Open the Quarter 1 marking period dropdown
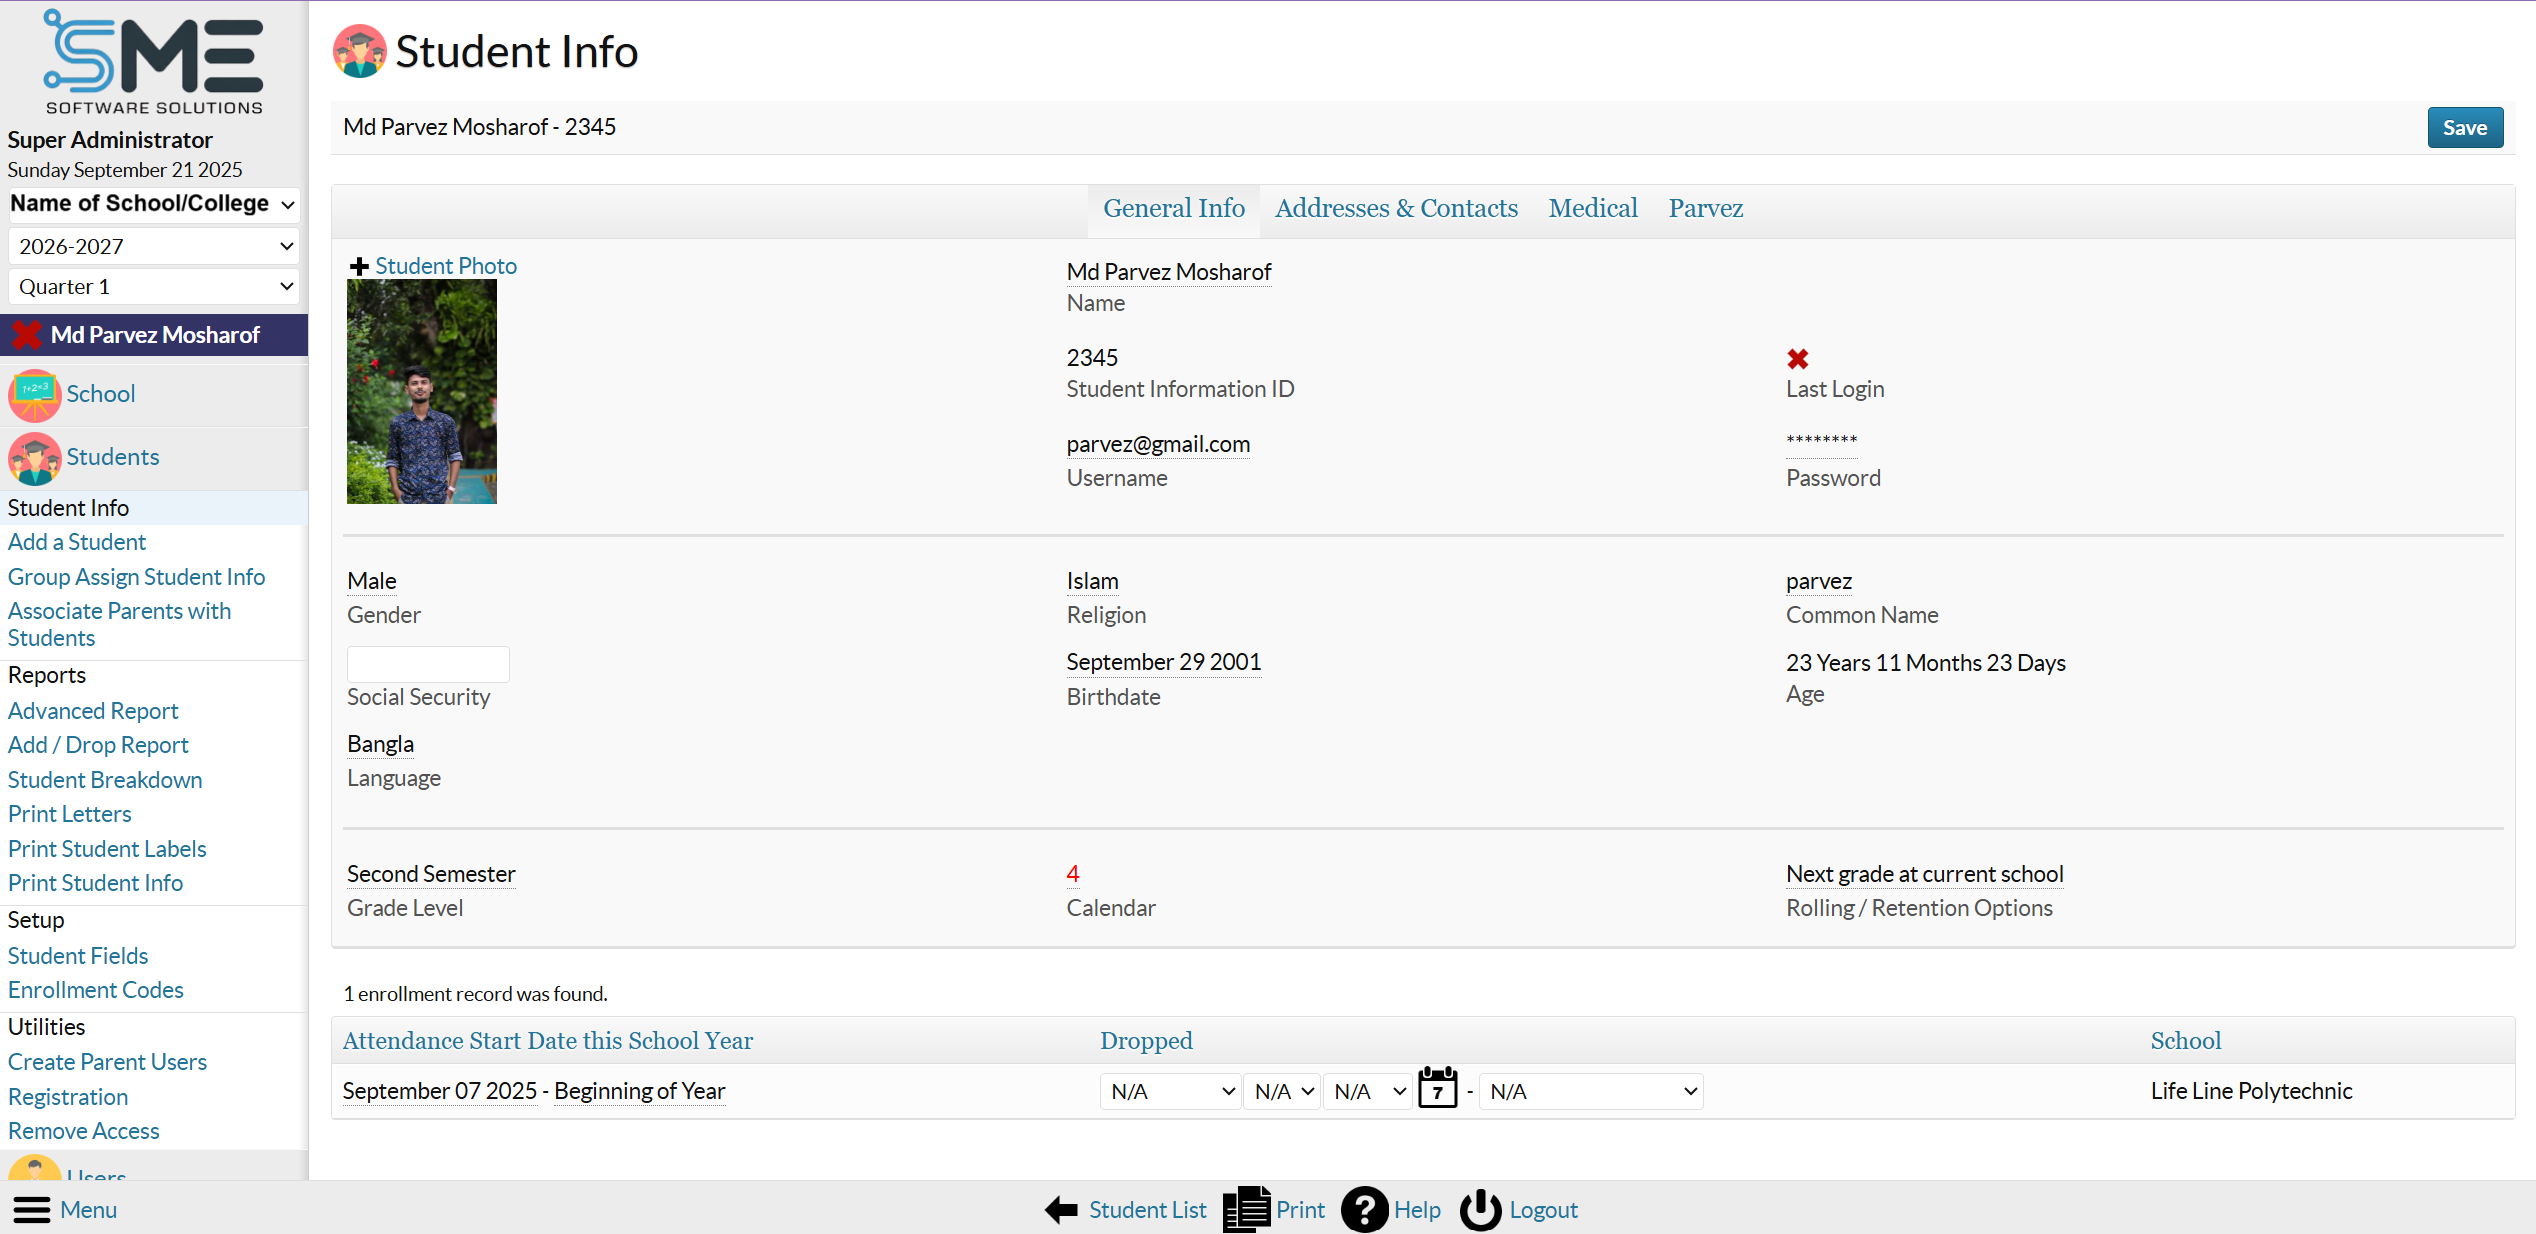The height and width of the screenshot is (1234, 2536). point(153,287)
